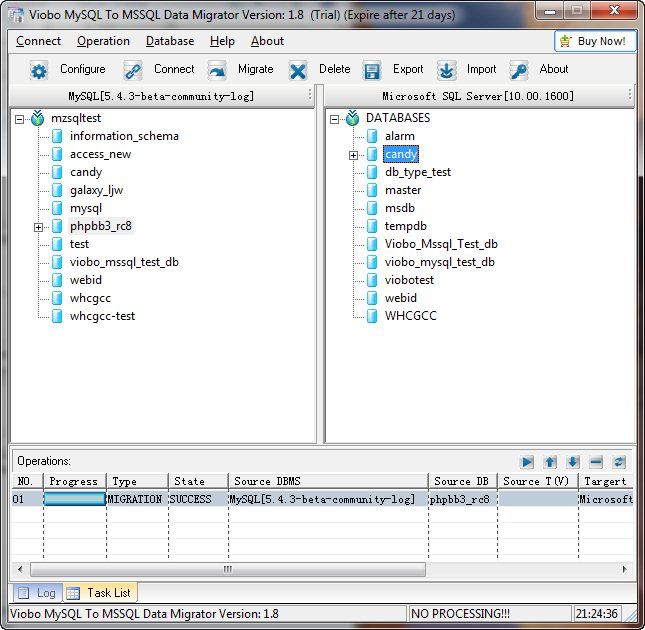Select mysql database in left tree

click(86, 208)
